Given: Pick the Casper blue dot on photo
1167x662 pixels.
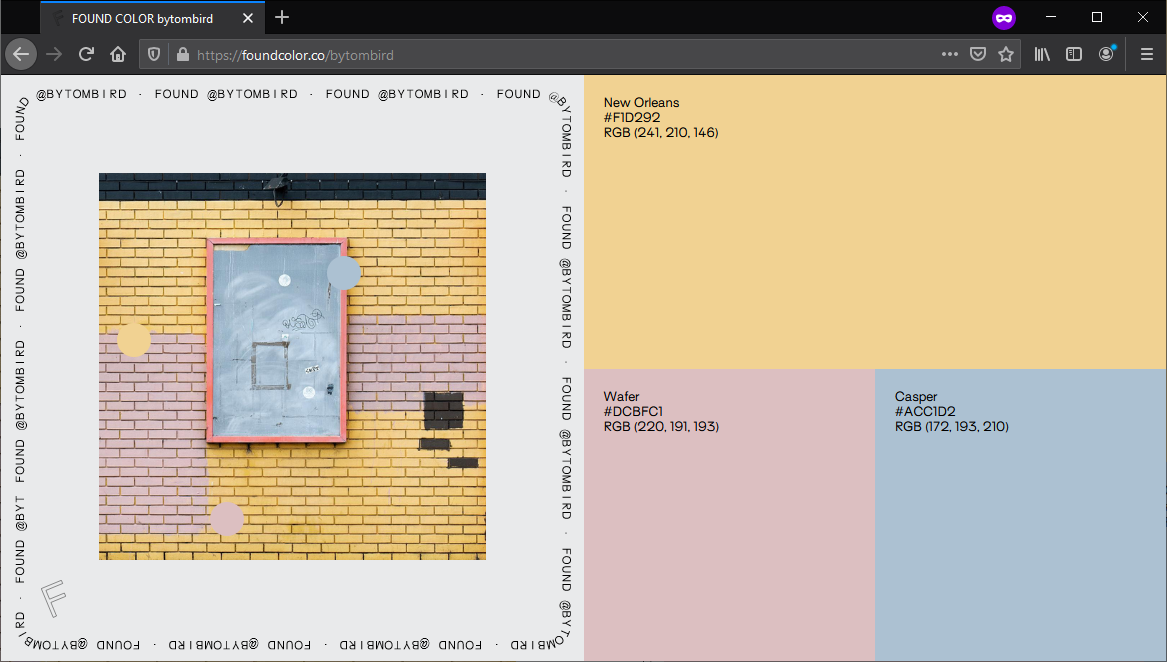Looking at the screenshot, I should coord(344,272).
